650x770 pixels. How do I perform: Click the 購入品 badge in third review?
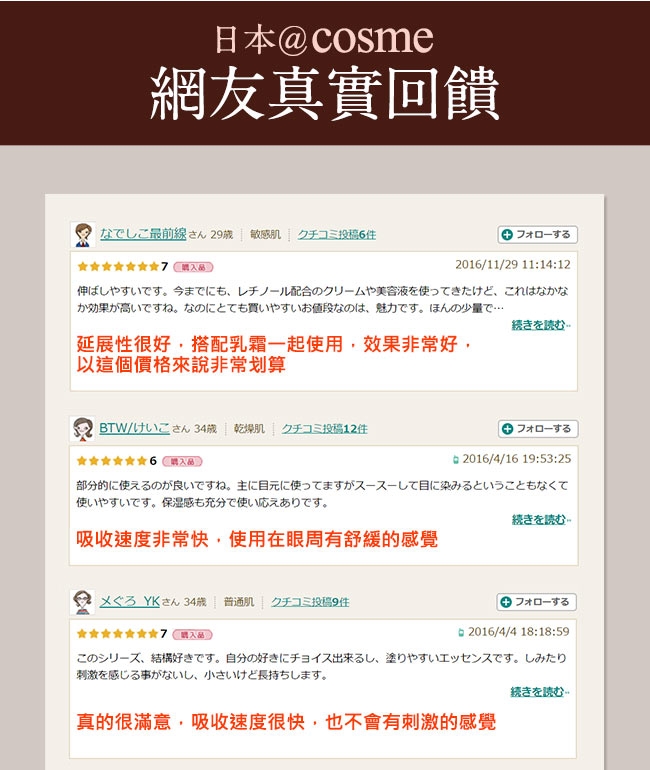pos(192,634)
